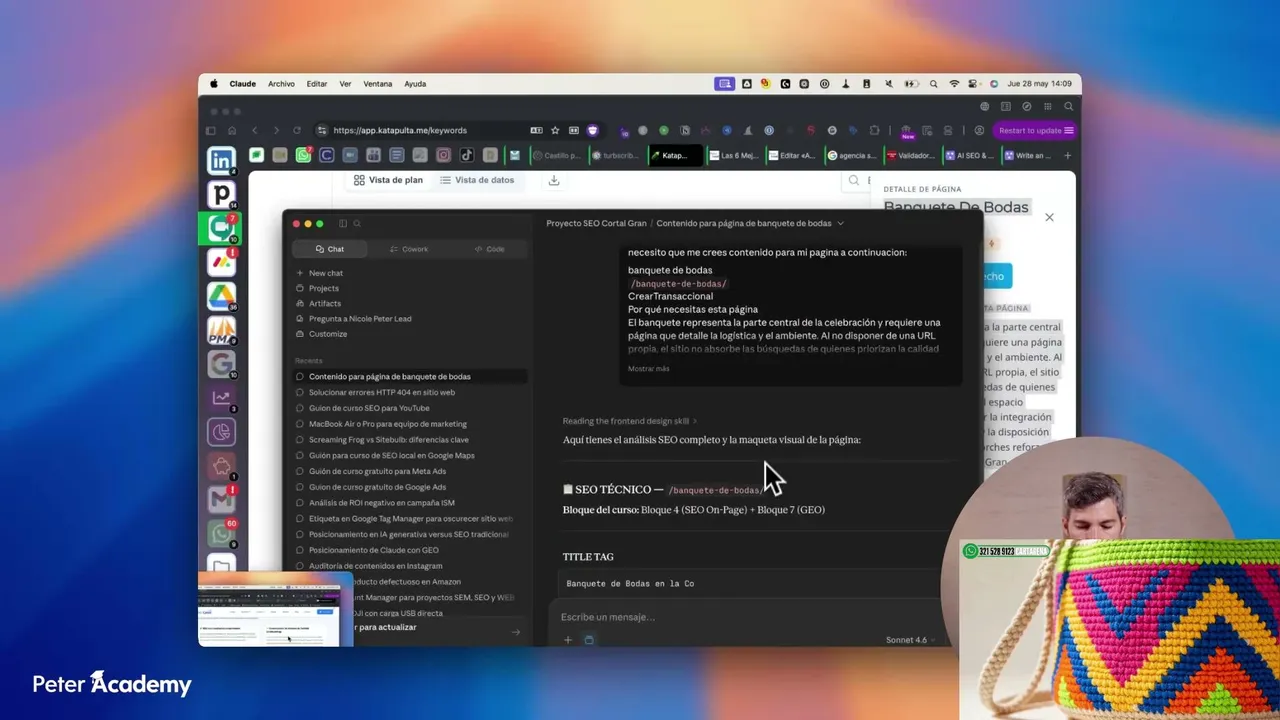Open Projects in Claude sidebar
The width and height of the screenshot is (1280, 720).
click(317, 288)
